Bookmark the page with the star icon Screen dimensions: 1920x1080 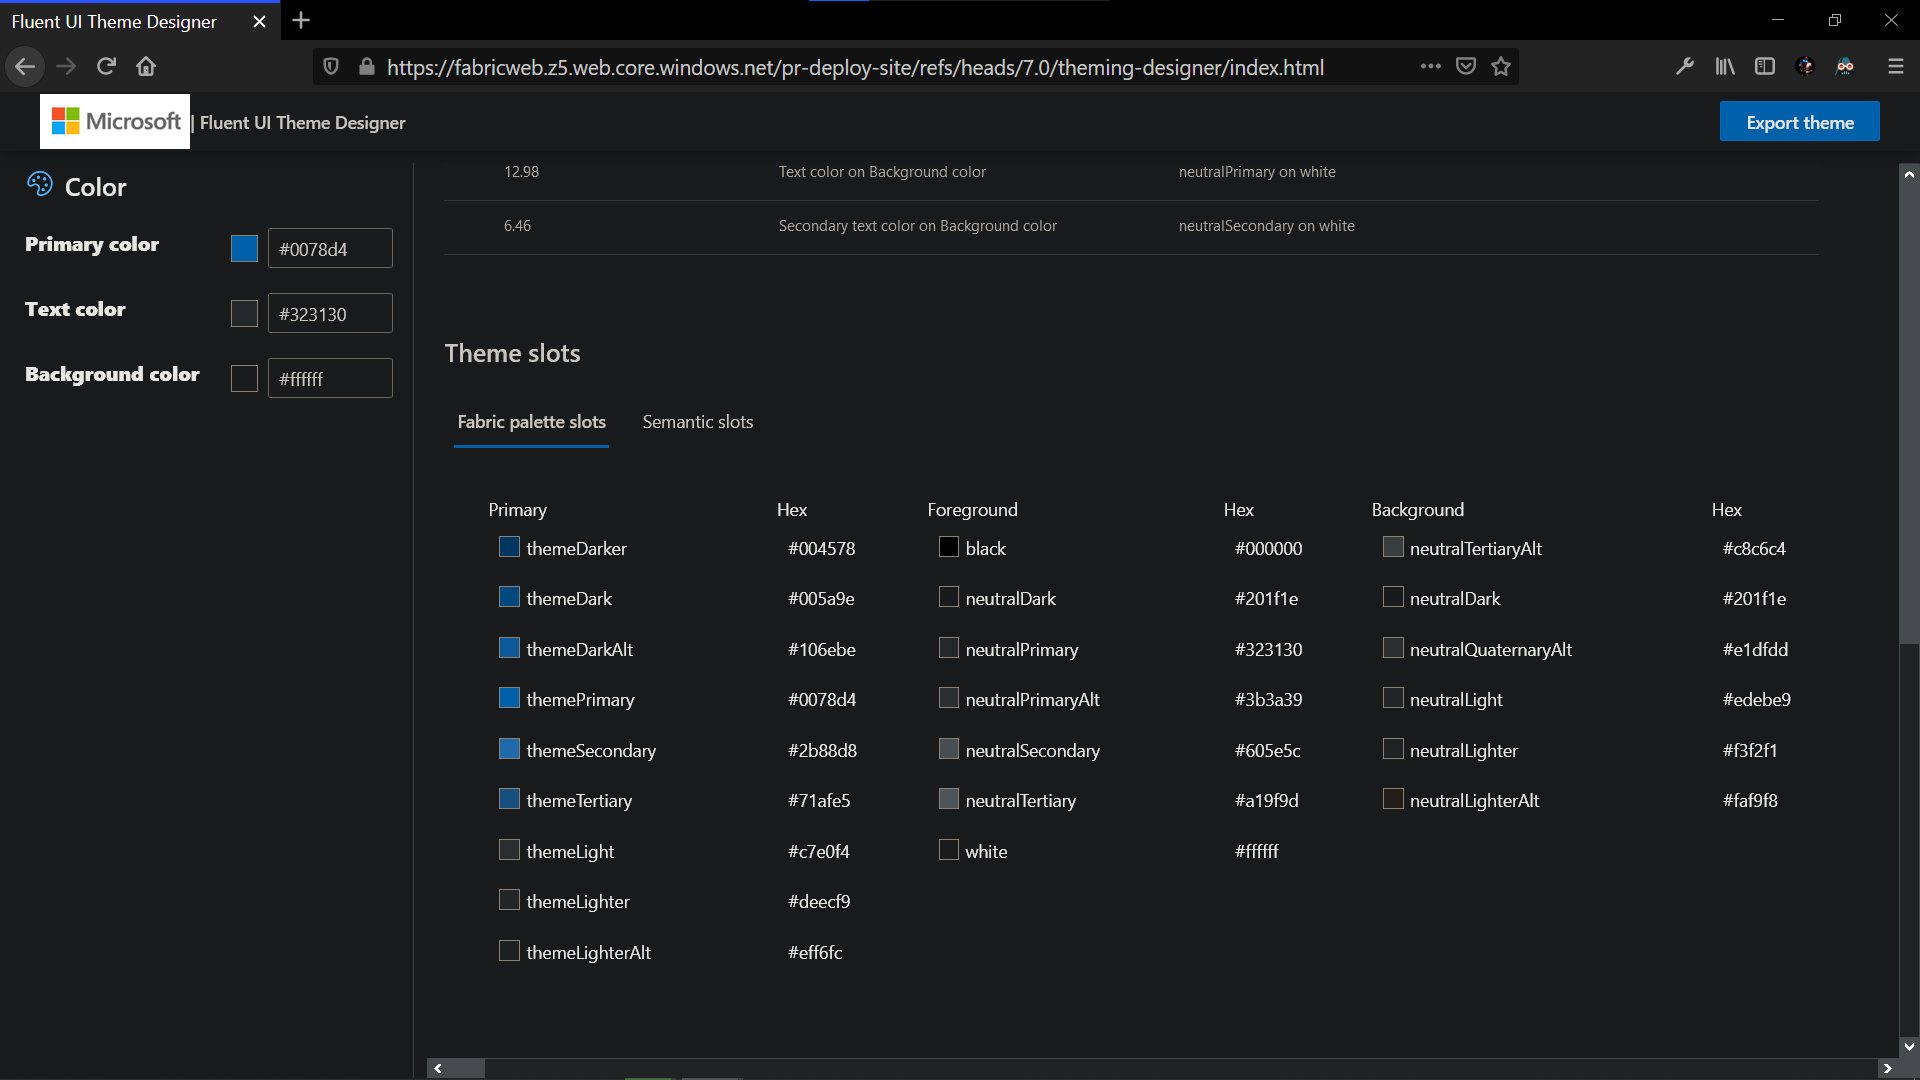click(1501, 66)
